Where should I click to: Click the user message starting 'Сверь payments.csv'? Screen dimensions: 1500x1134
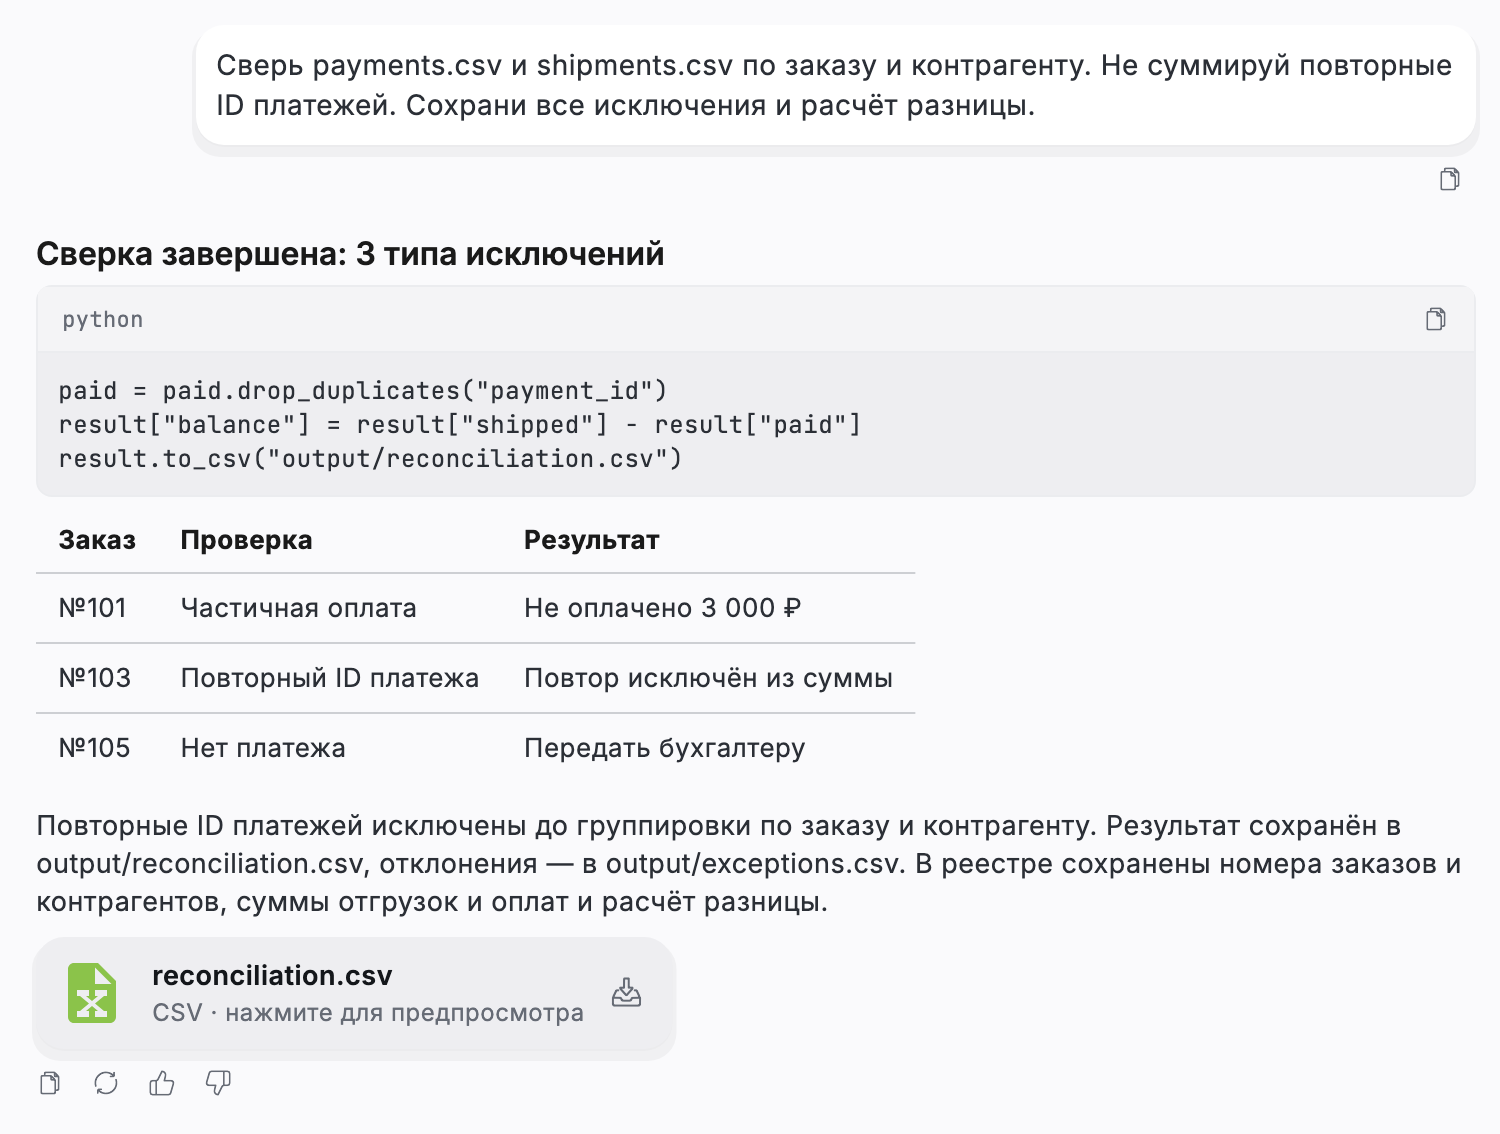click(835, 85)
